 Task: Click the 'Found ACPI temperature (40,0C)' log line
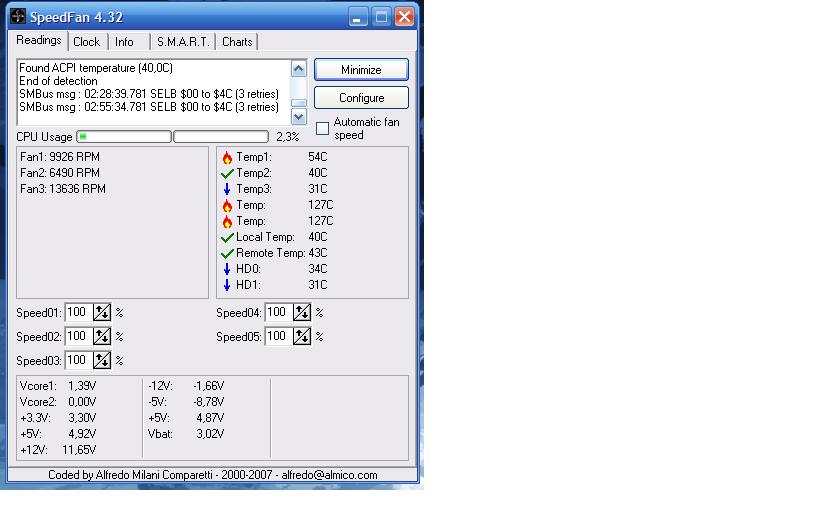(x=96, y=68)
